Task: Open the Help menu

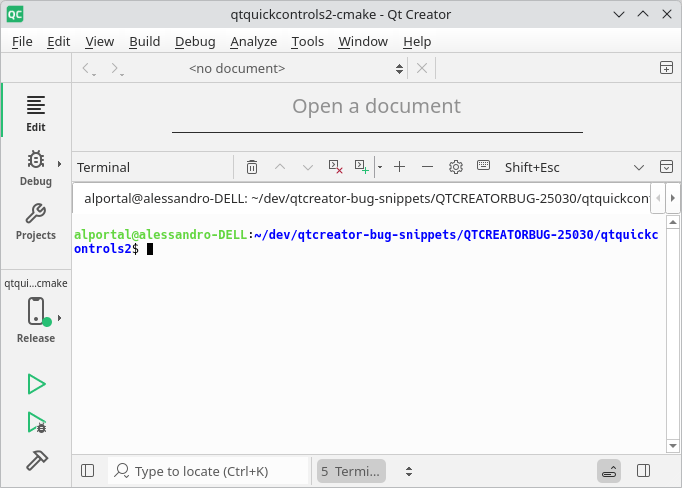Action: pyautogui.click(x=417, y=41)
